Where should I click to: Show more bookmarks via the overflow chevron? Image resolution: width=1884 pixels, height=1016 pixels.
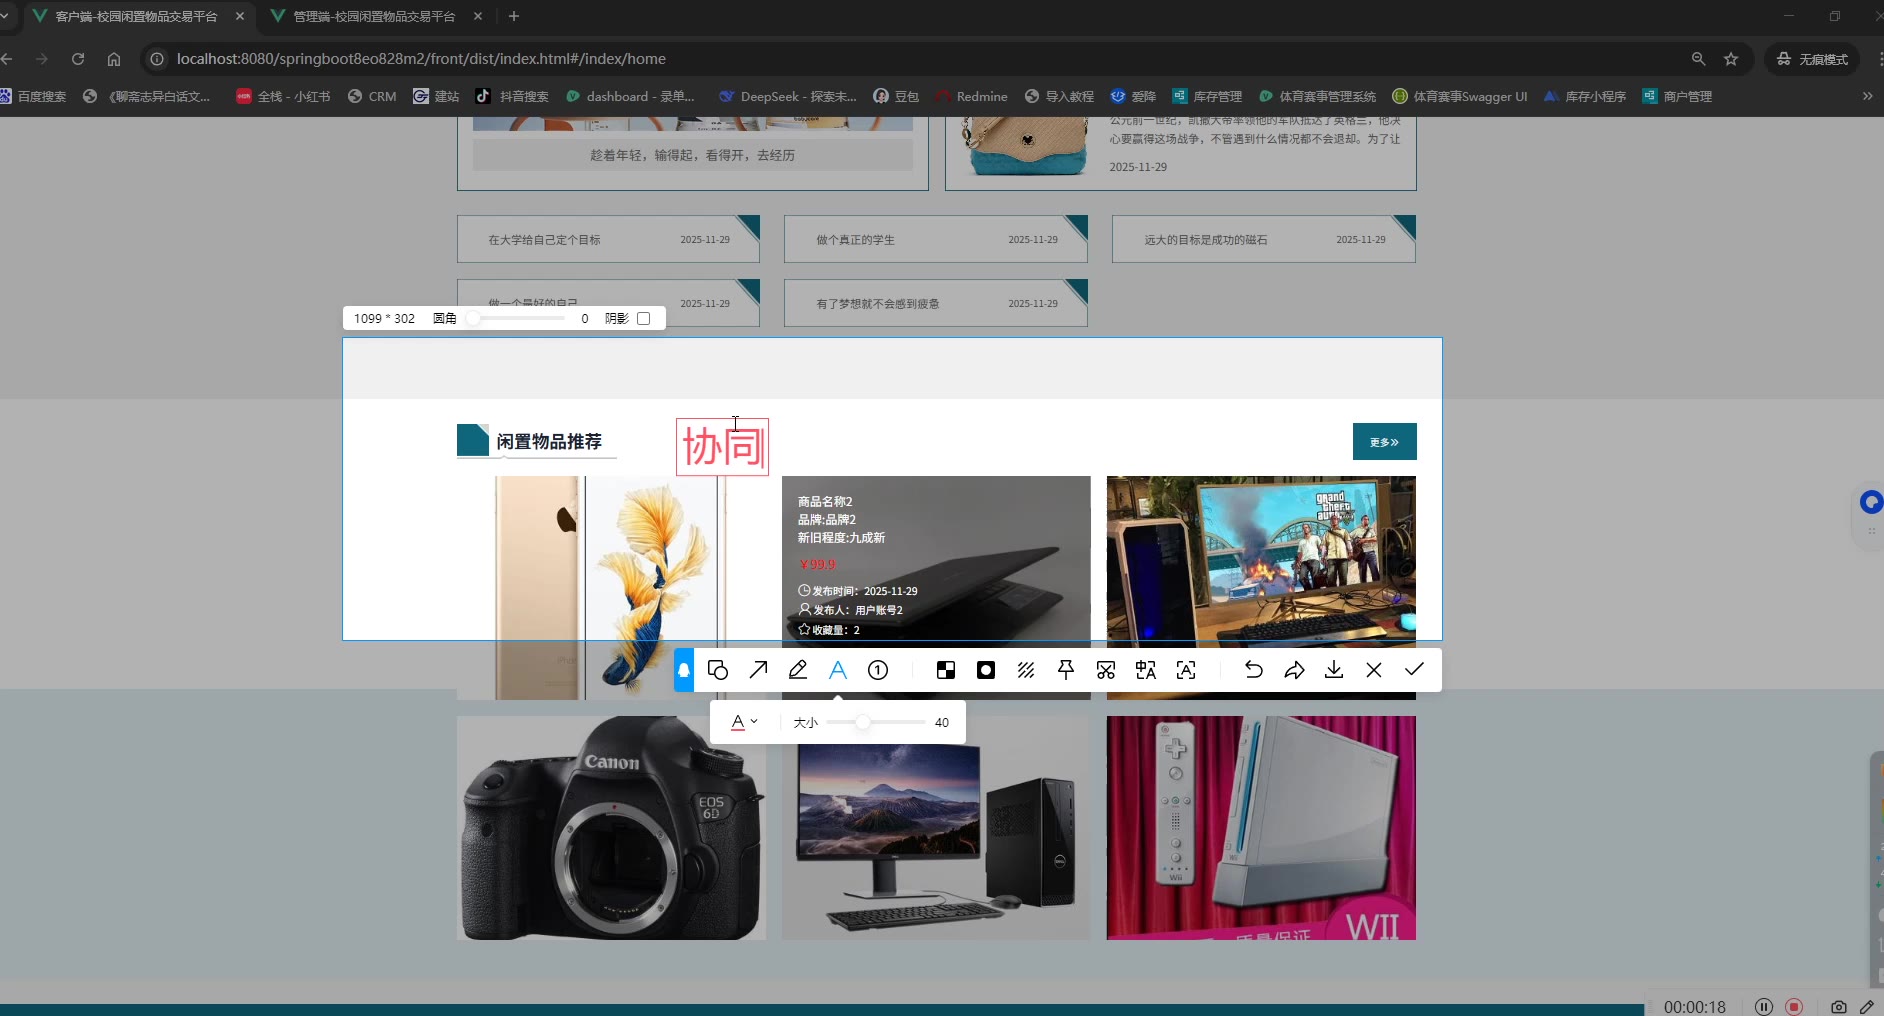click(x=1867, y=96)
